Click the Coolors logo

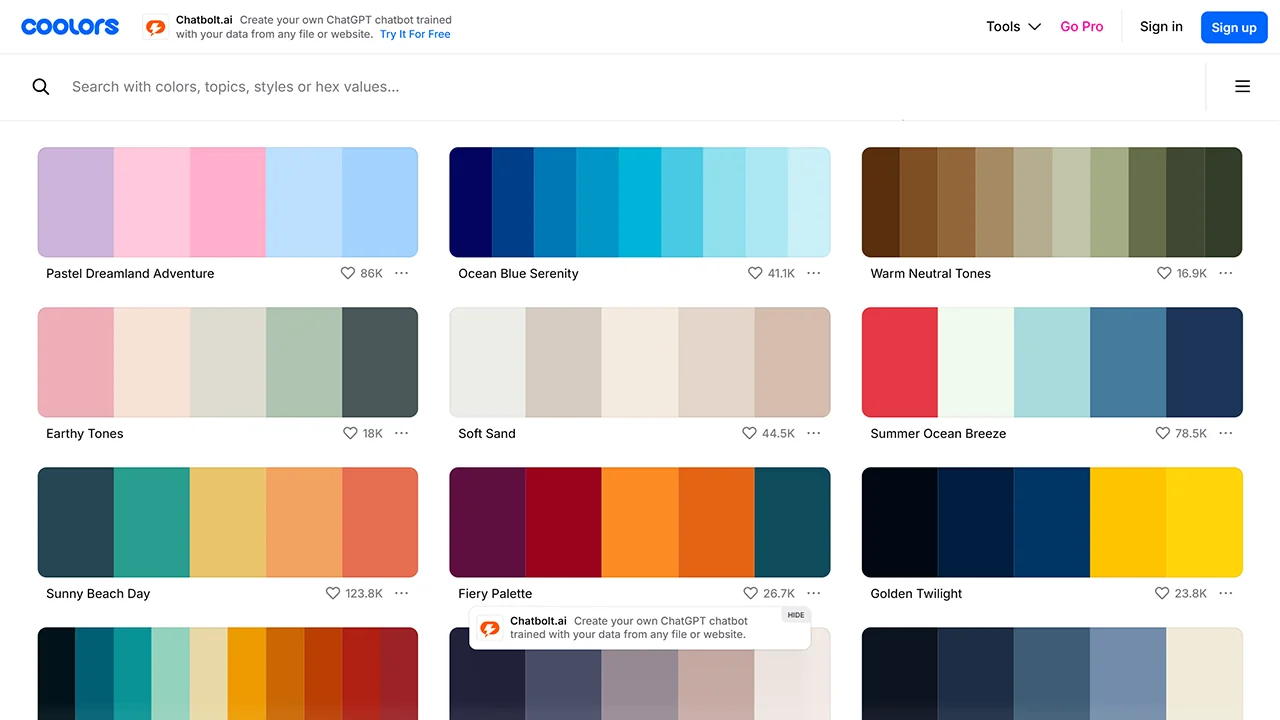click(70, 27)
